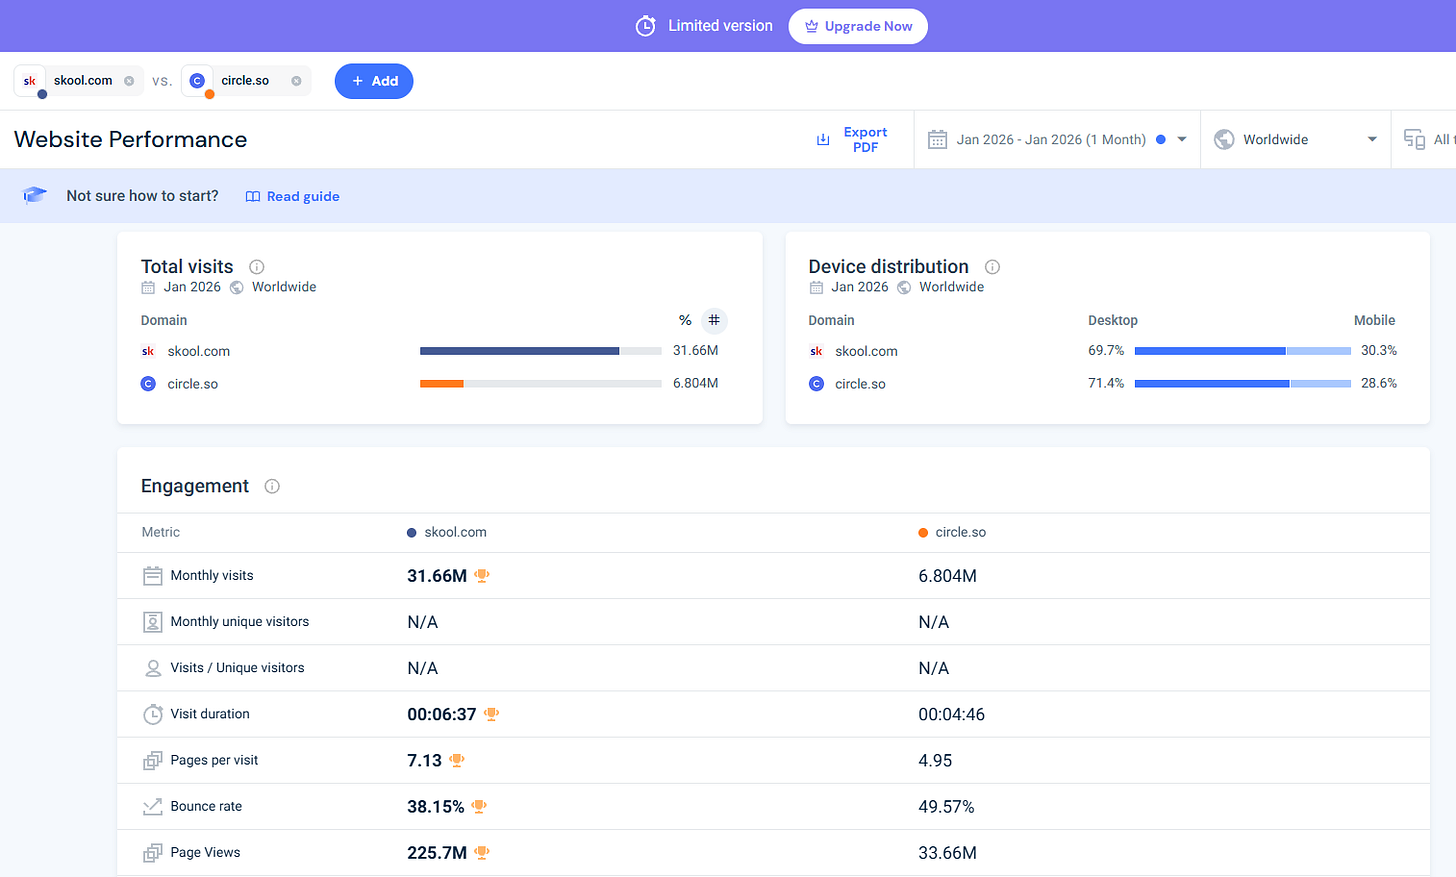
Task: Click the circle.so column header in Engagement
Action: pos(952,533)
